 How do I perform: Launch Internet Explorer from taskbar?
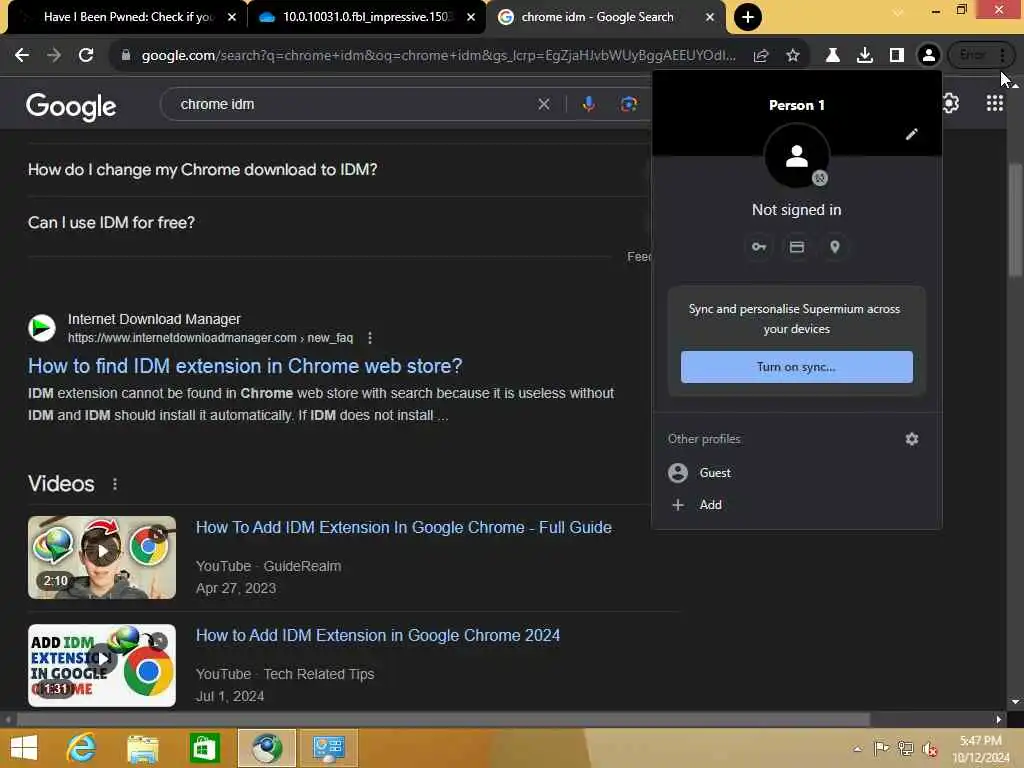click(x=82, y=748)
